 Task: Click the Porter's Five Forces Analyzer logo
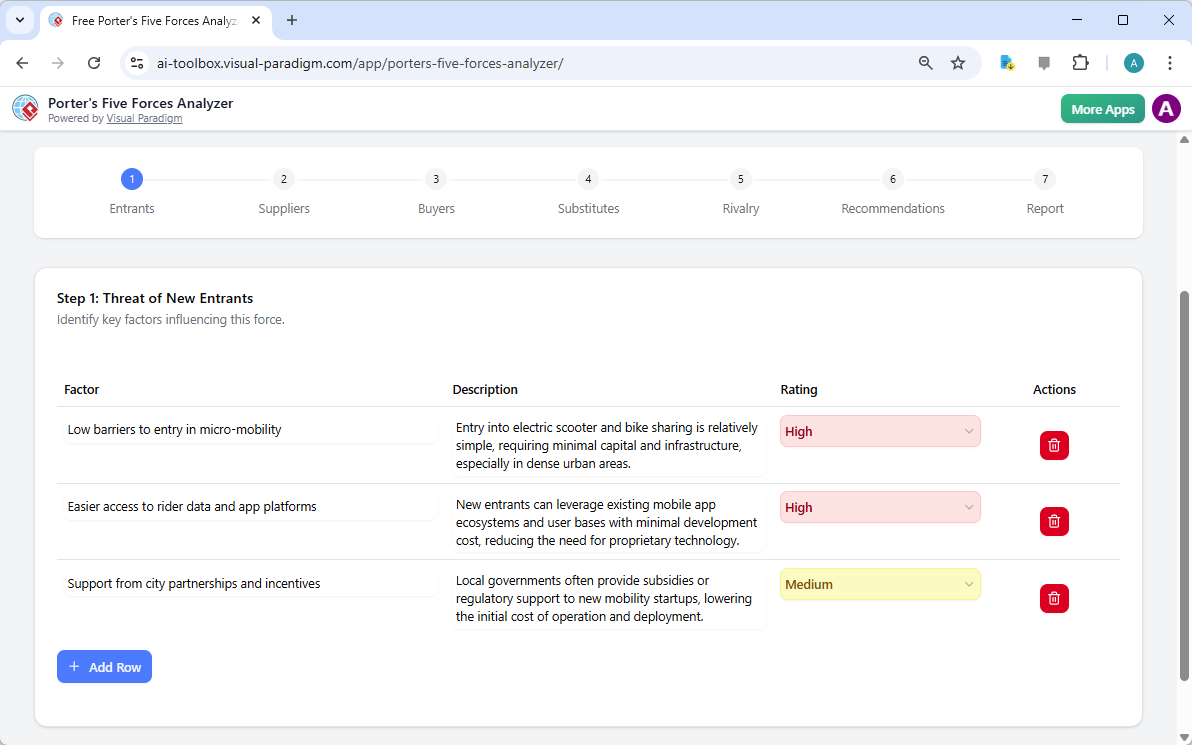[x=25, y=108]
